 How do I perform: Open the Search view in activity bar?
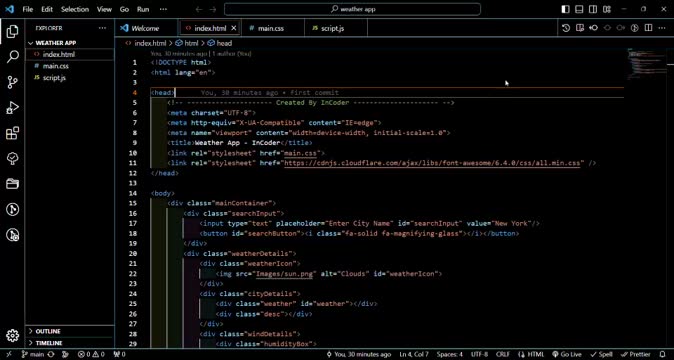point(12,56)
